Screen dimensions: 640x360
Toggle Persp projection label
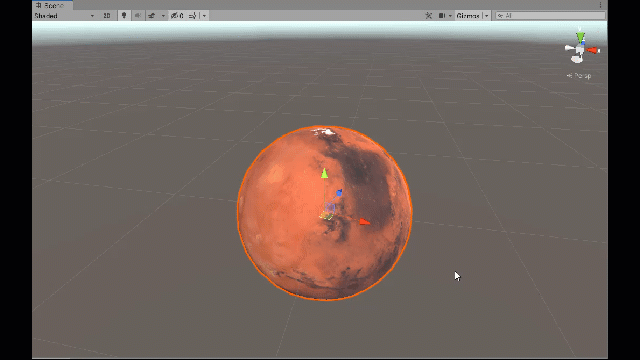[579, 76]
